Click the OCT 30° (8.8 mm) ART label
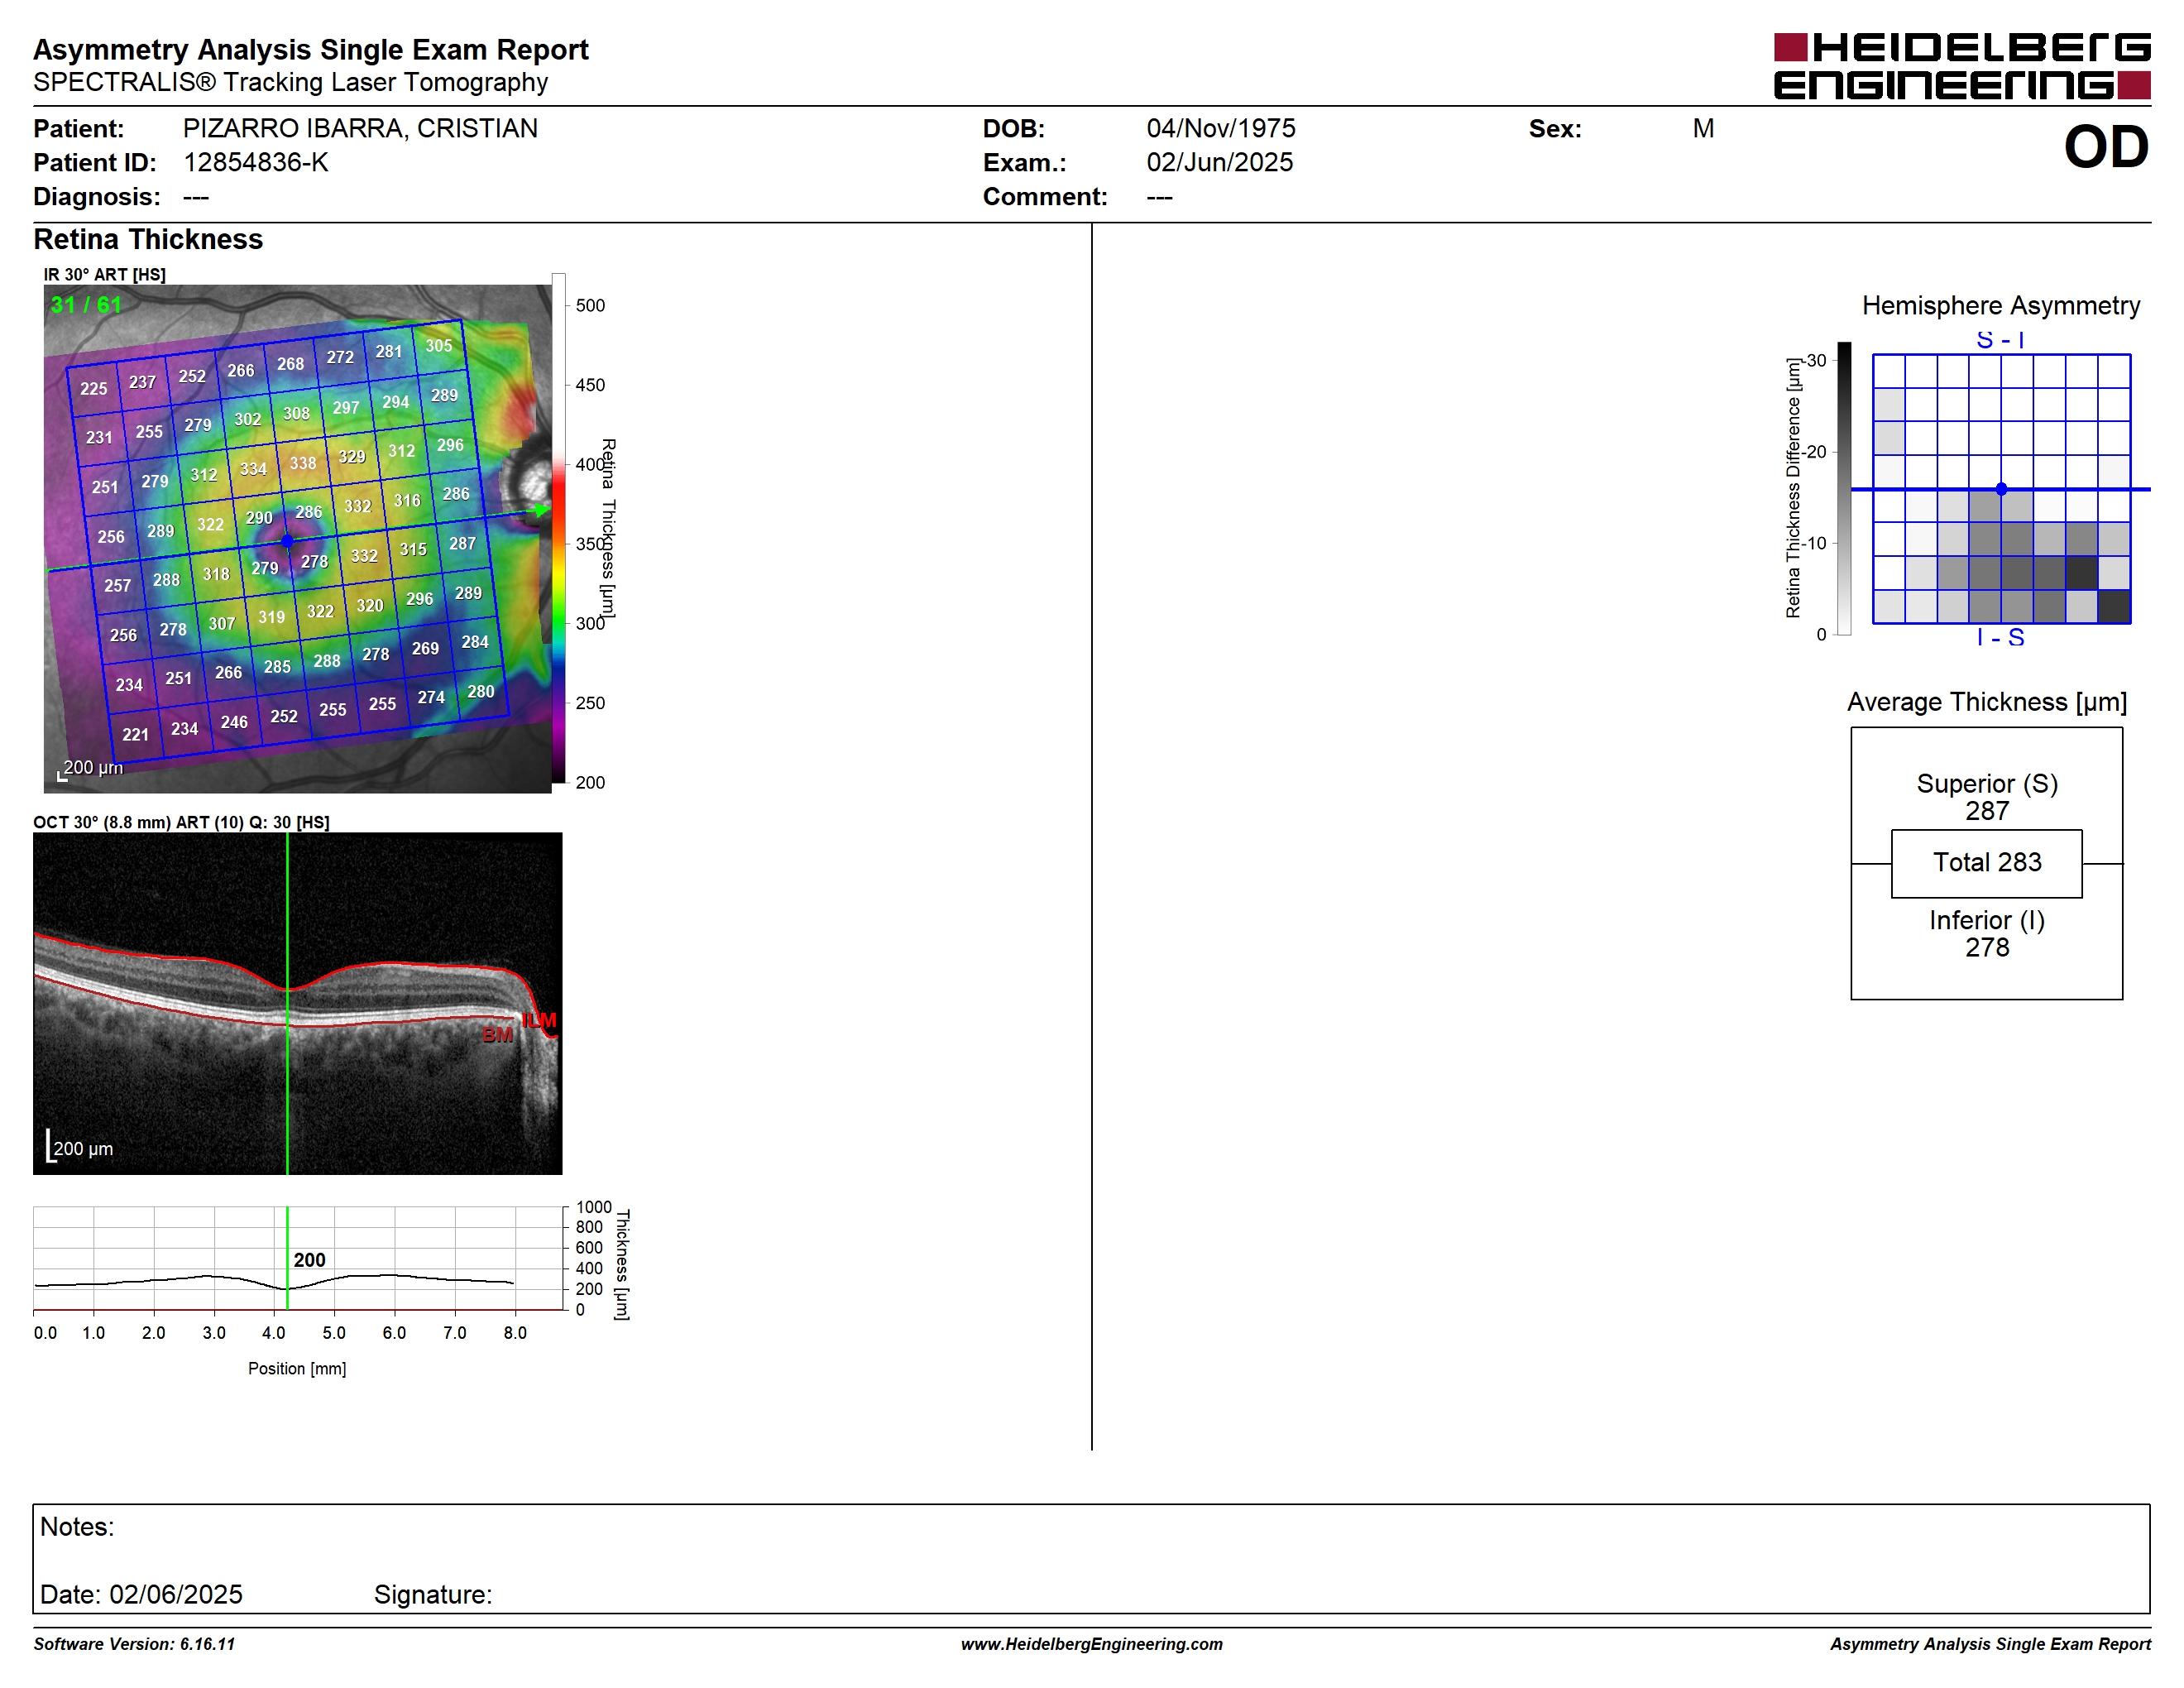Screen dimensions: 2184x1688 click(x=181, y=822)
